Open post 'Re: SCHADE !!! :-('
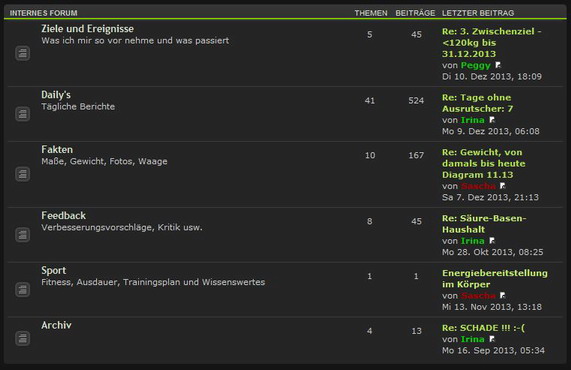Viewport: 571px width, 370px height. pos(483,328)
